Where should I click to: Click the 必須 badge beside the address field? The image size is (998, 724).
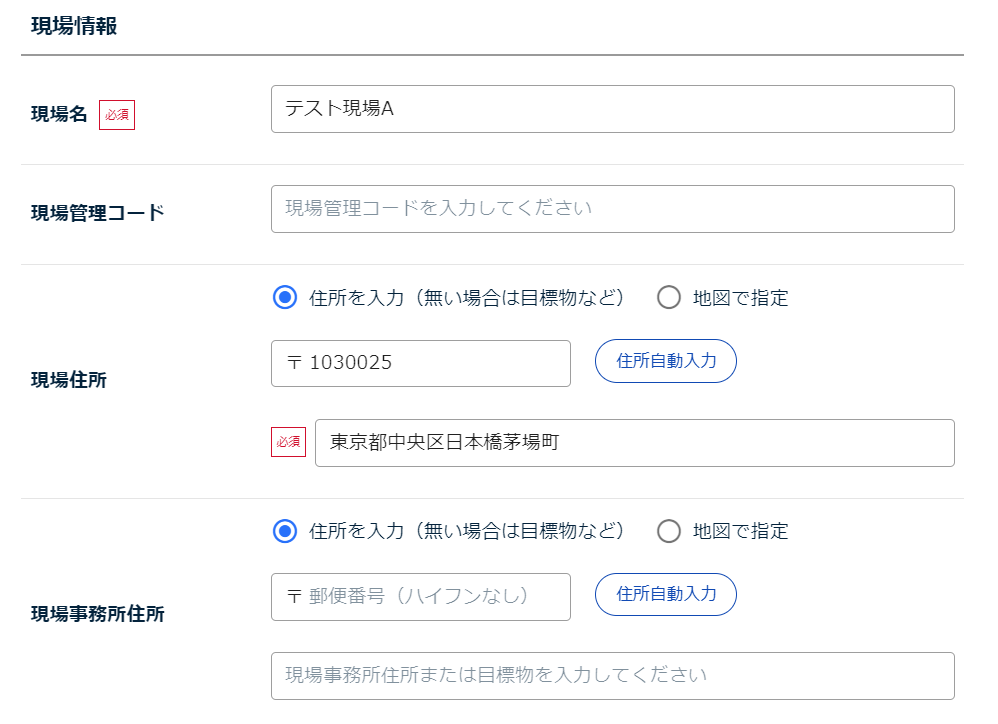pyautogui.click(x=288, y=442)
